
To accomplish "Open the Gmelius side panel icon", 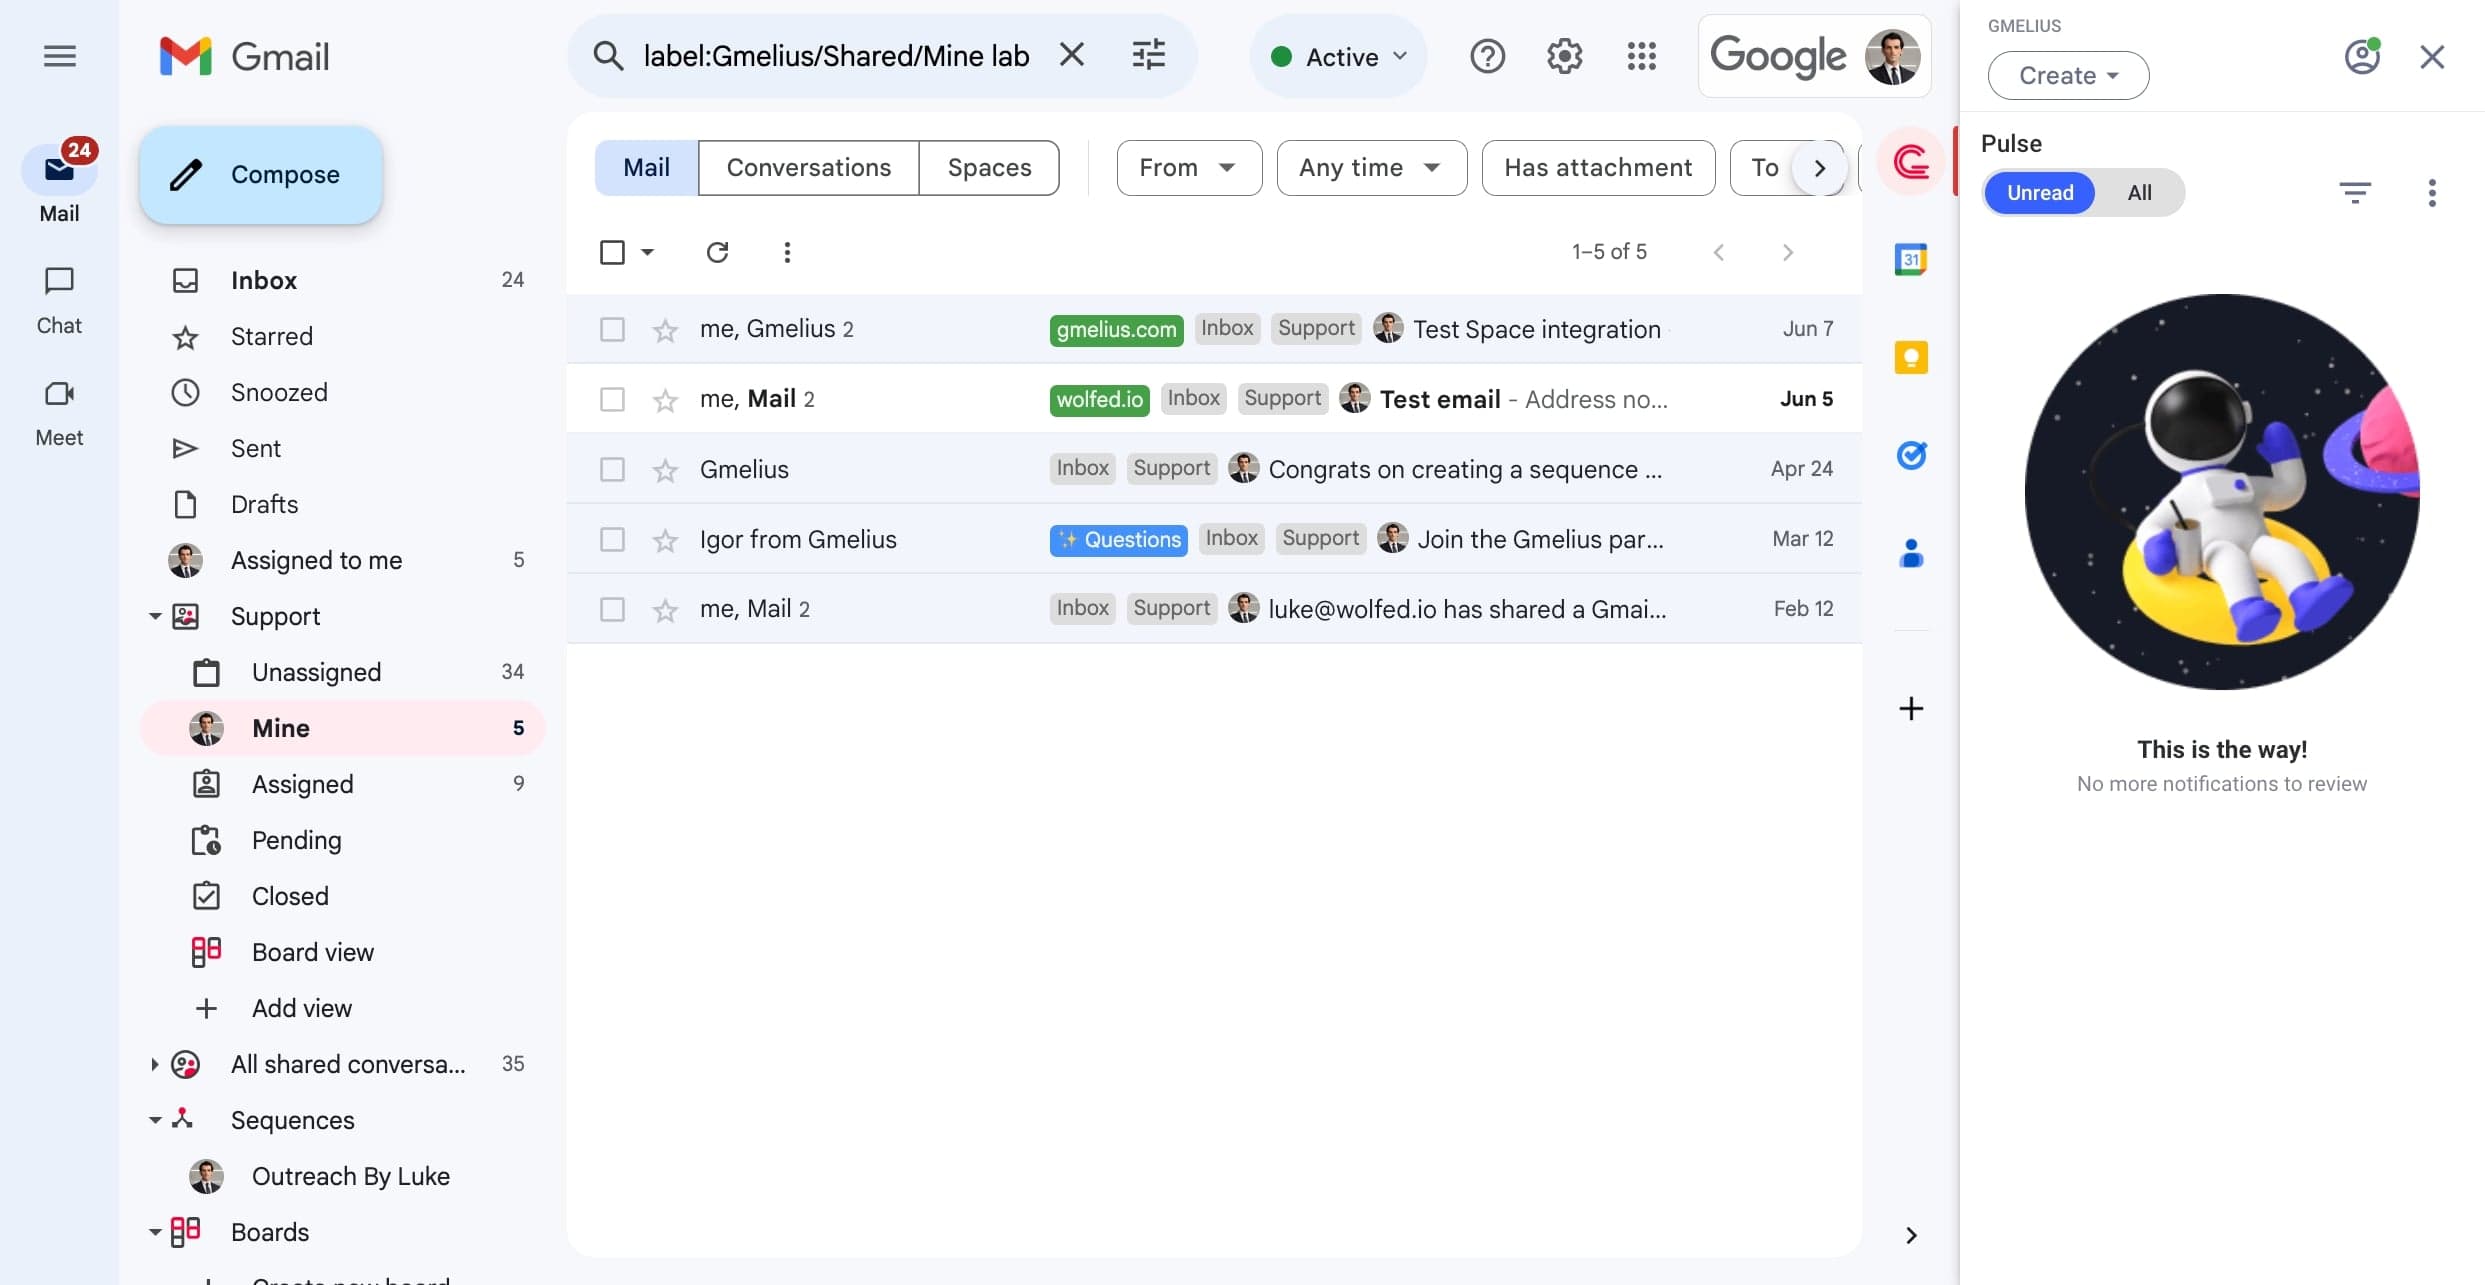I will tap(1910, 161).
